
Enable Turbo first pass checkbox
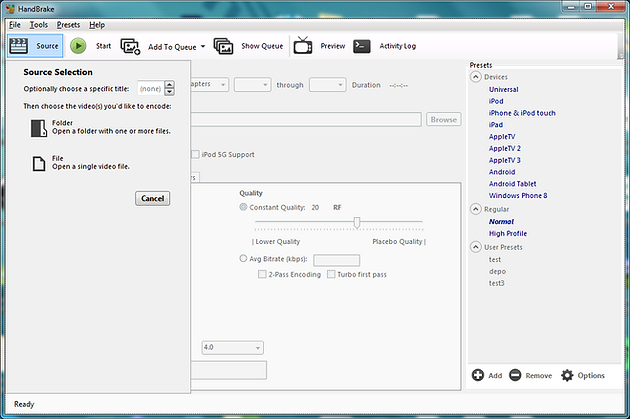(x=331, y=274)
